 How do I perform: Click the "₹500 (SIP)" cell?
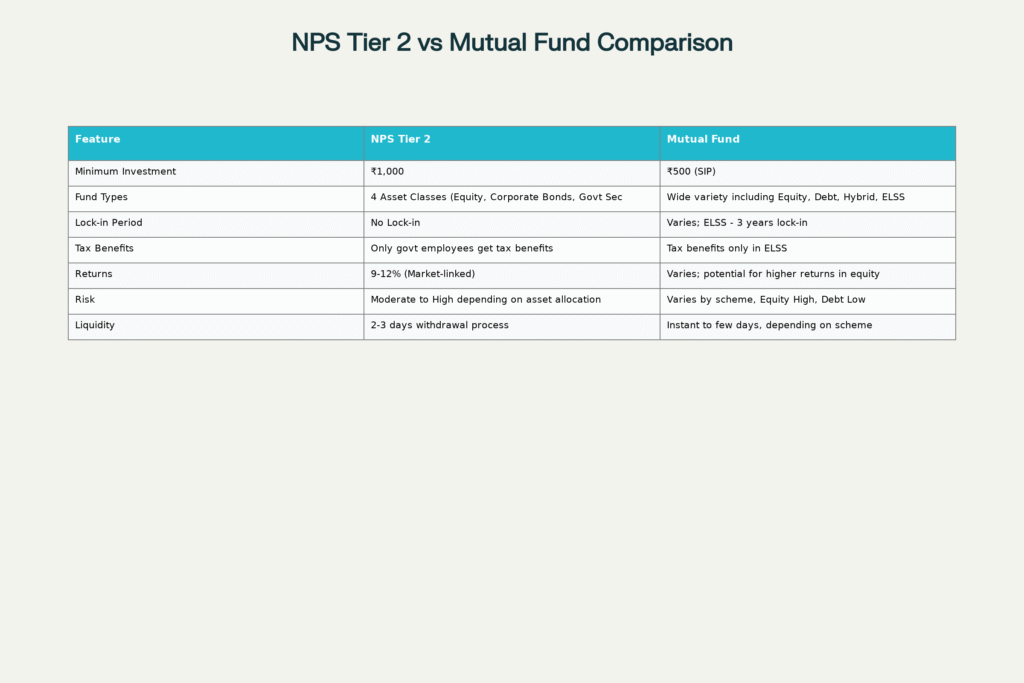tap(691, 172)
